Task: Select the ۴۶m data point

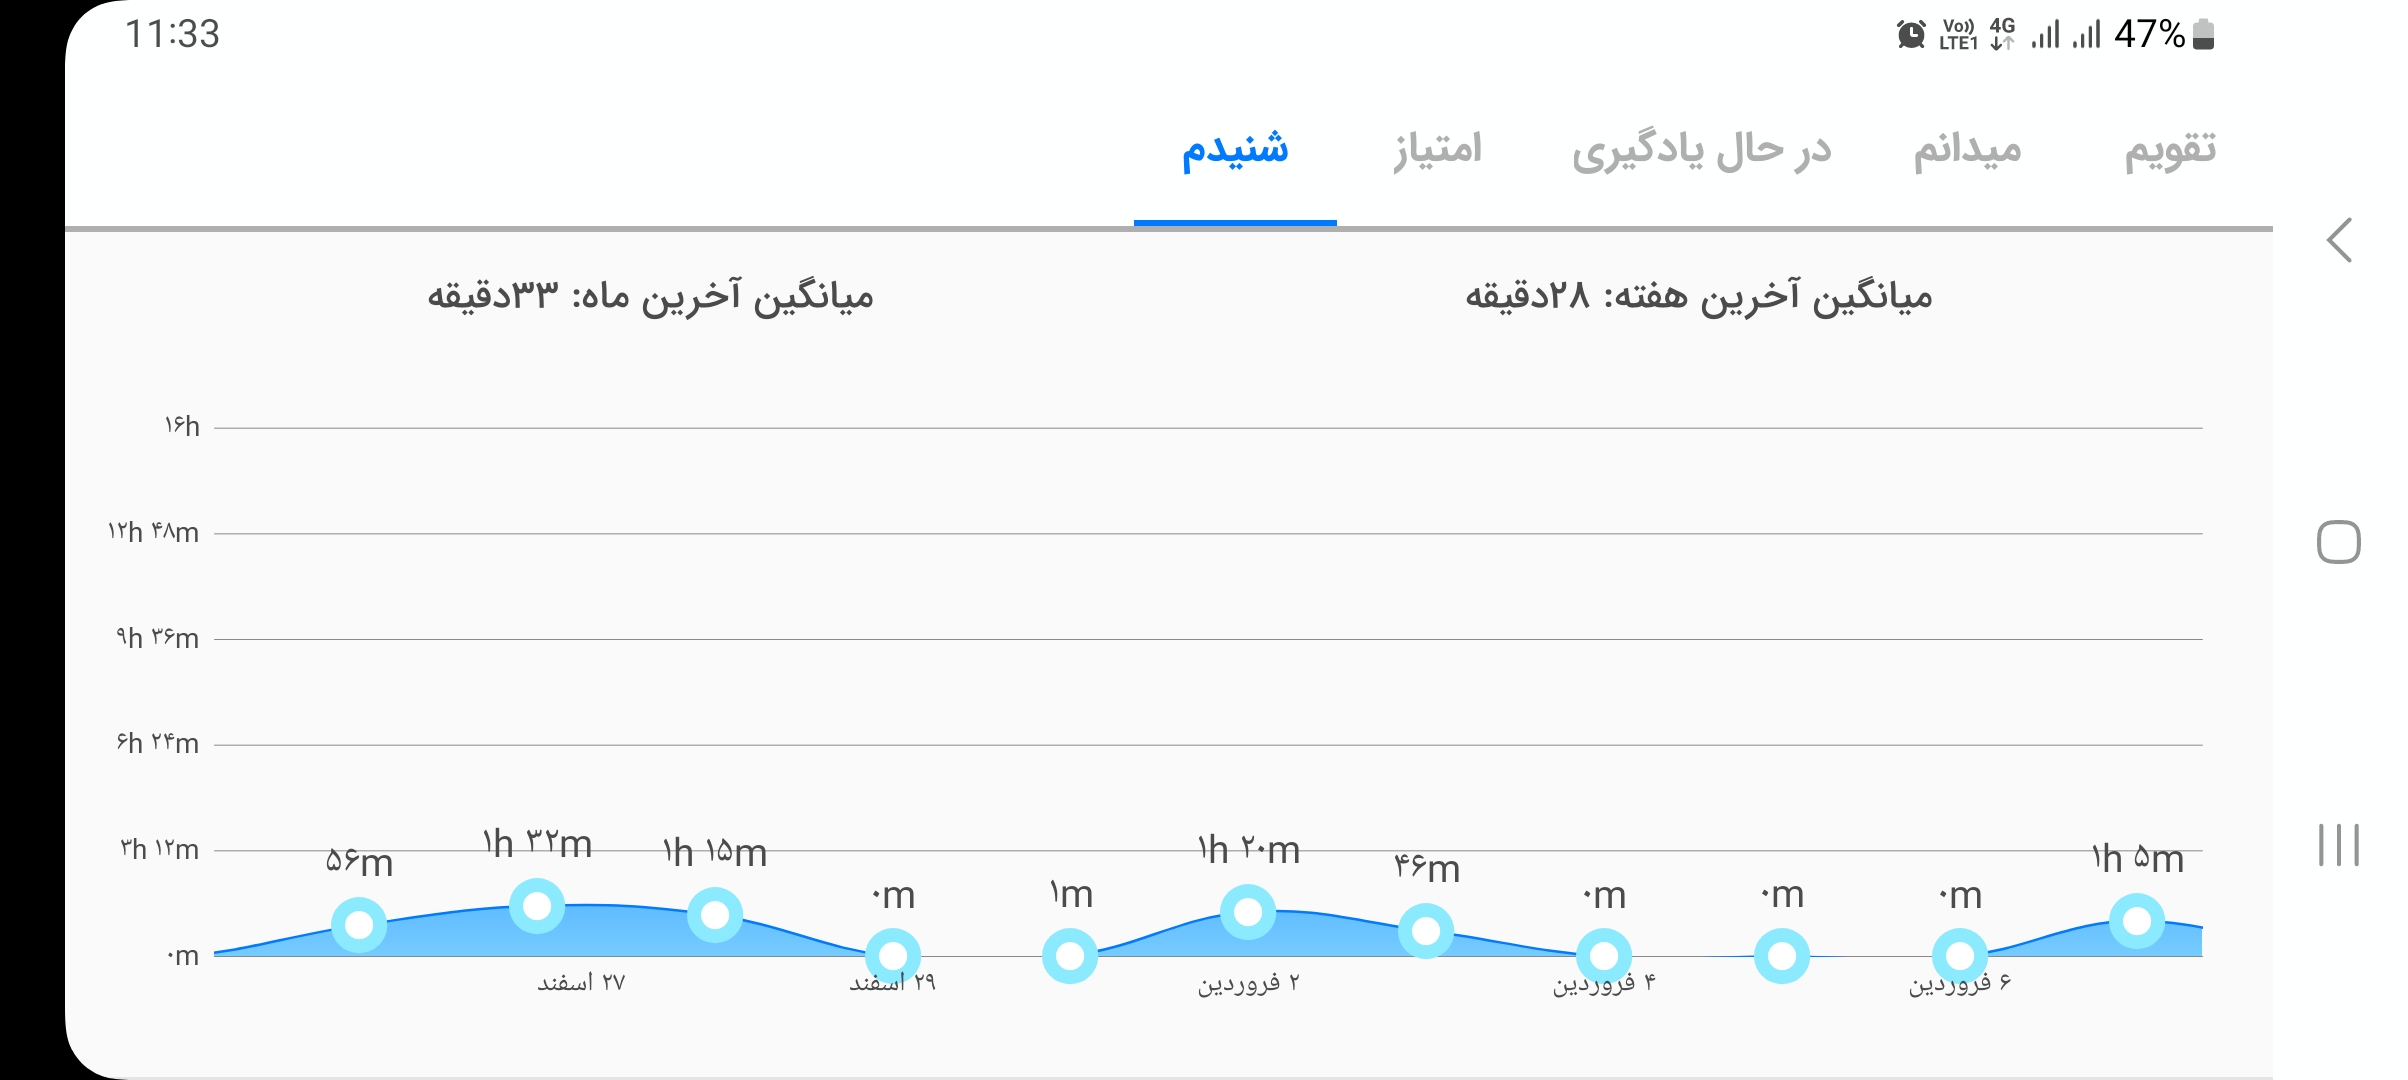Action: 1426,931
